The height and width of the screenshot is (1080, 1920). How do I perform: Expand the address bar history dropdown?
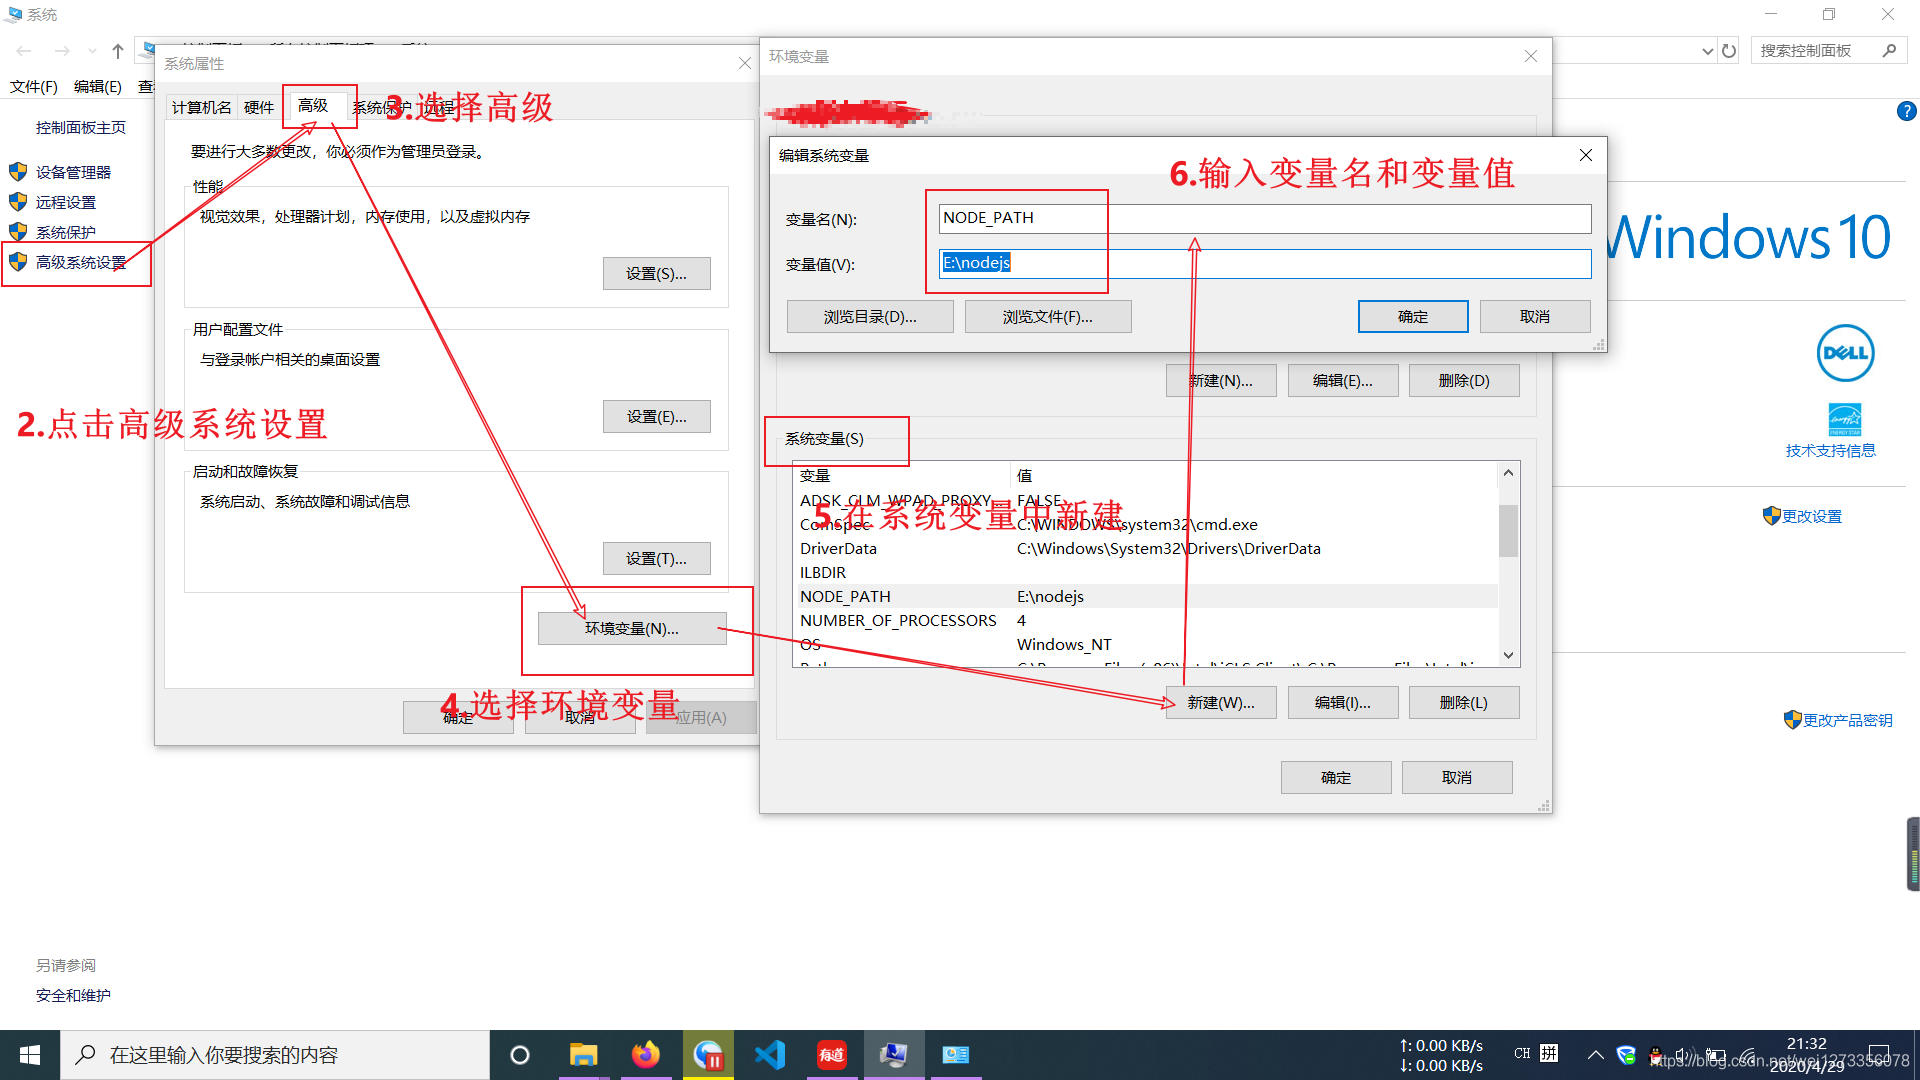point(1707,51)
